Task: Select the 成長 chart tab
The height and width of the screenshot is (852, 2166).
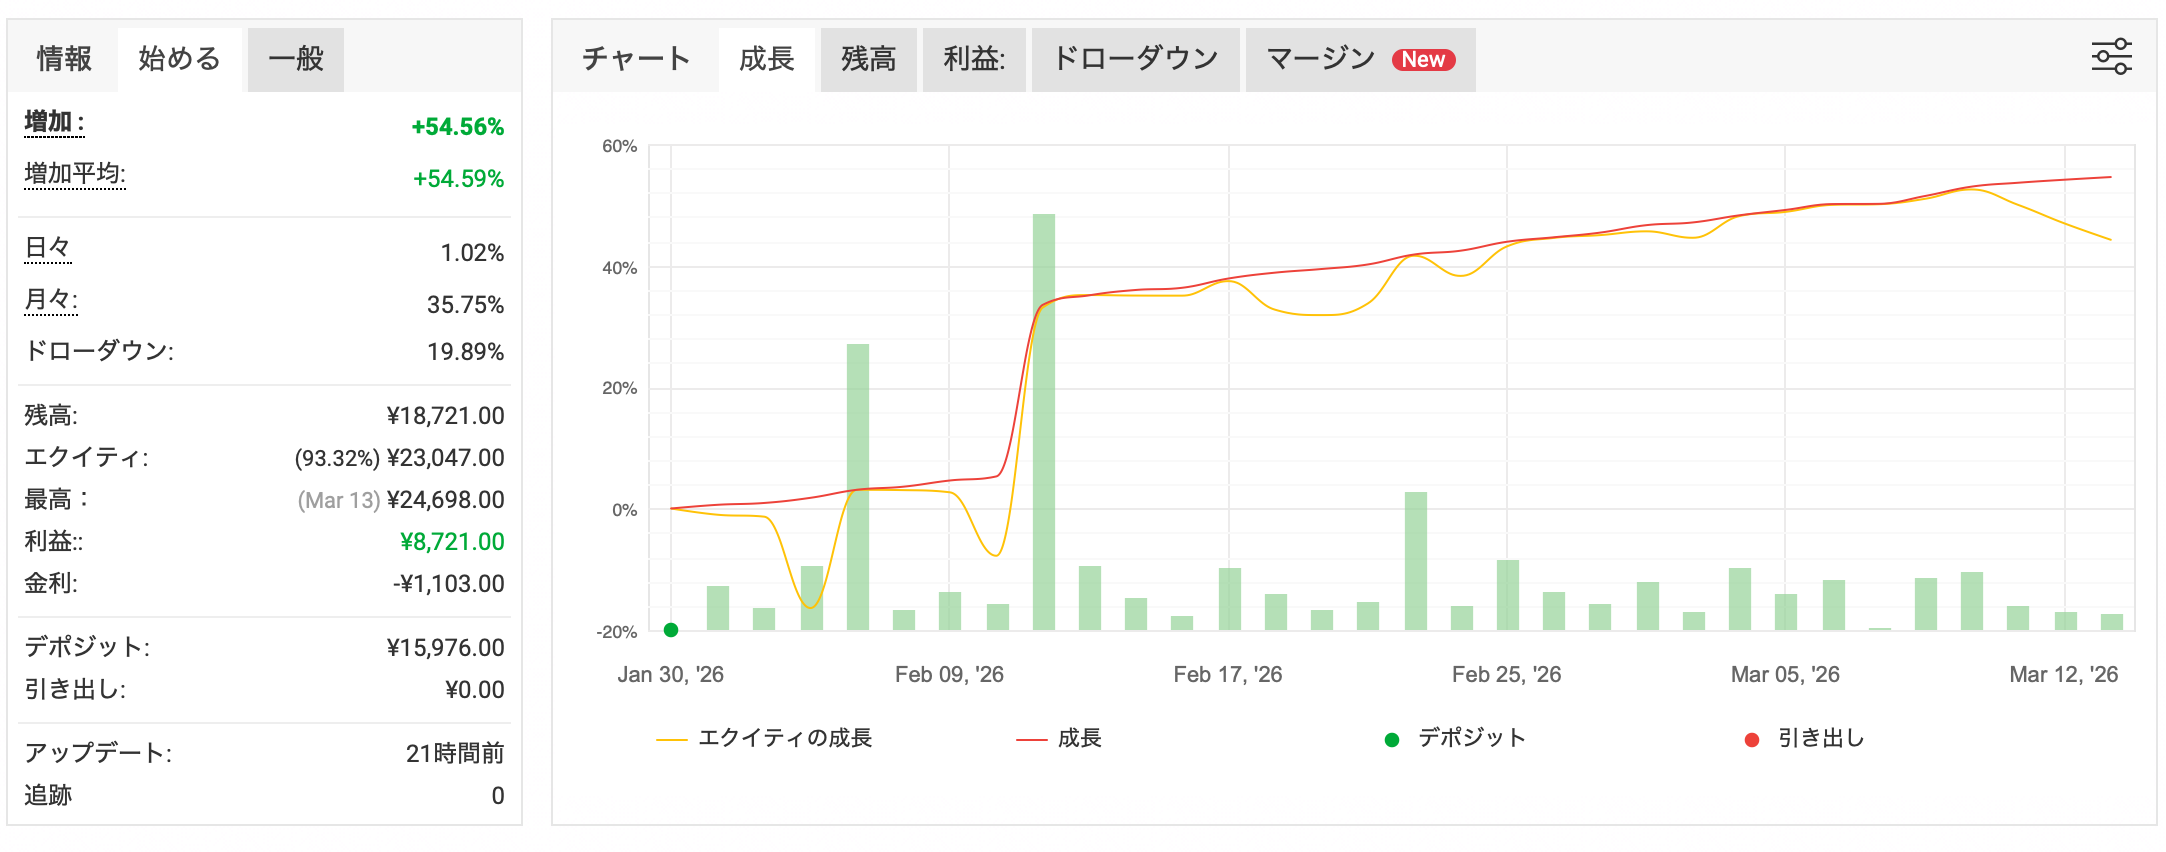Action: click(x=767, y=59)
